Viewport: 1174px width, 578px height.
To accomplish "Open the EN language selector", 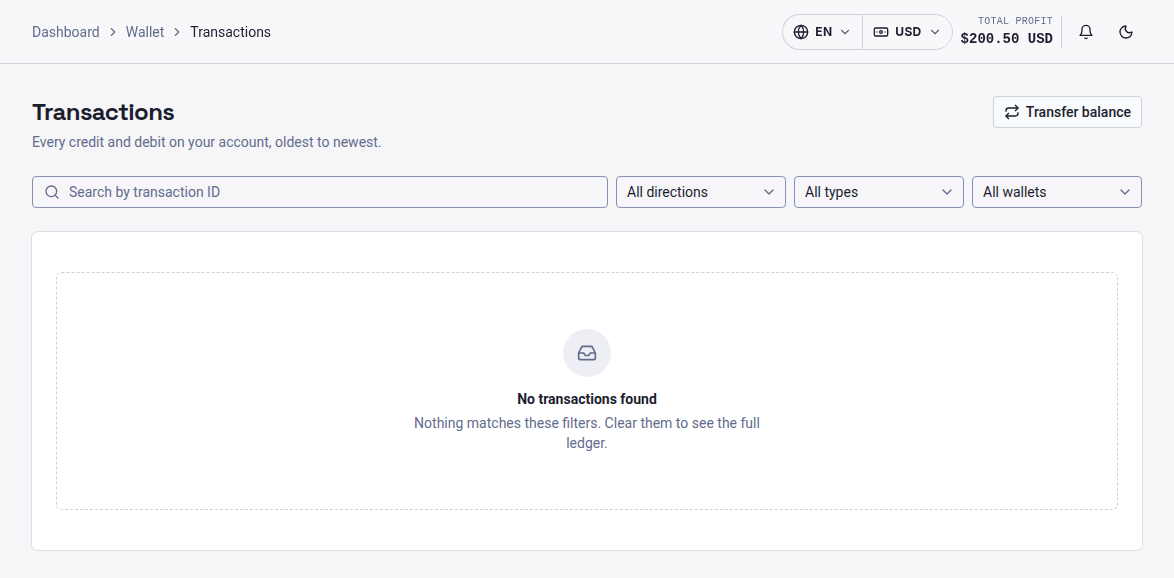I will (822, 32).
